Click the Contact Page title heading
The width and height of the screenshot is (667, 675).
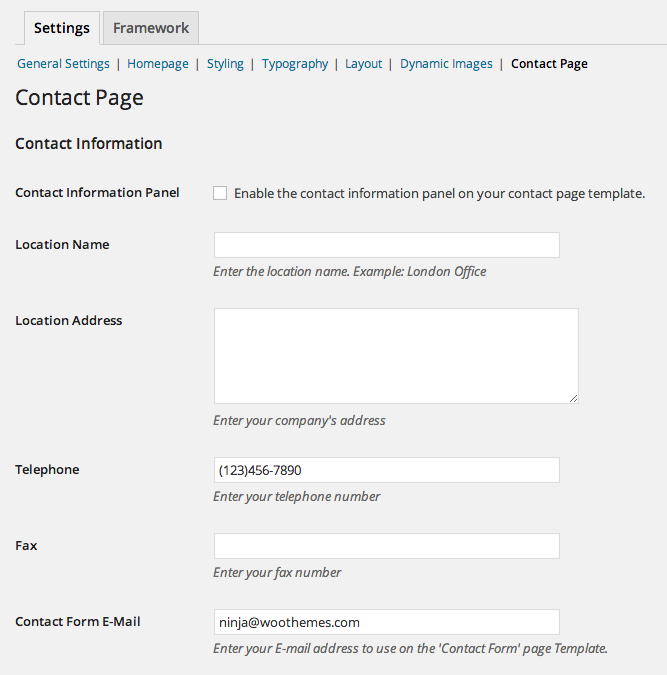[x=79, y=98]
